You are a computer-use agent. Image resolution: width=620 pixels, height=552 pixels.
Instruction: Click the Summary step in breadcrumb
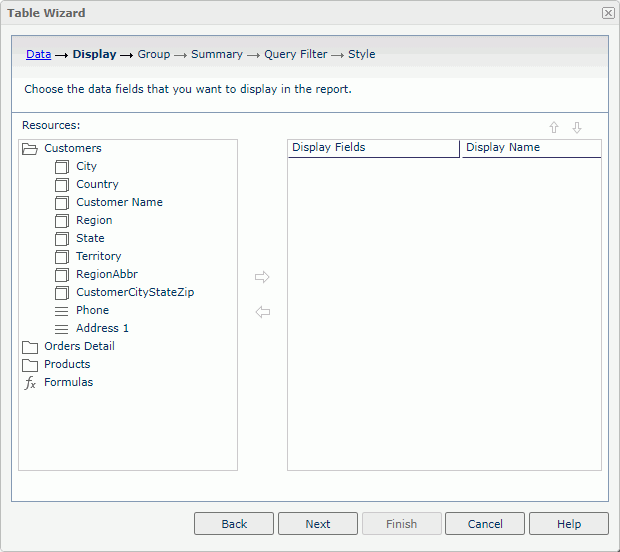217,54
